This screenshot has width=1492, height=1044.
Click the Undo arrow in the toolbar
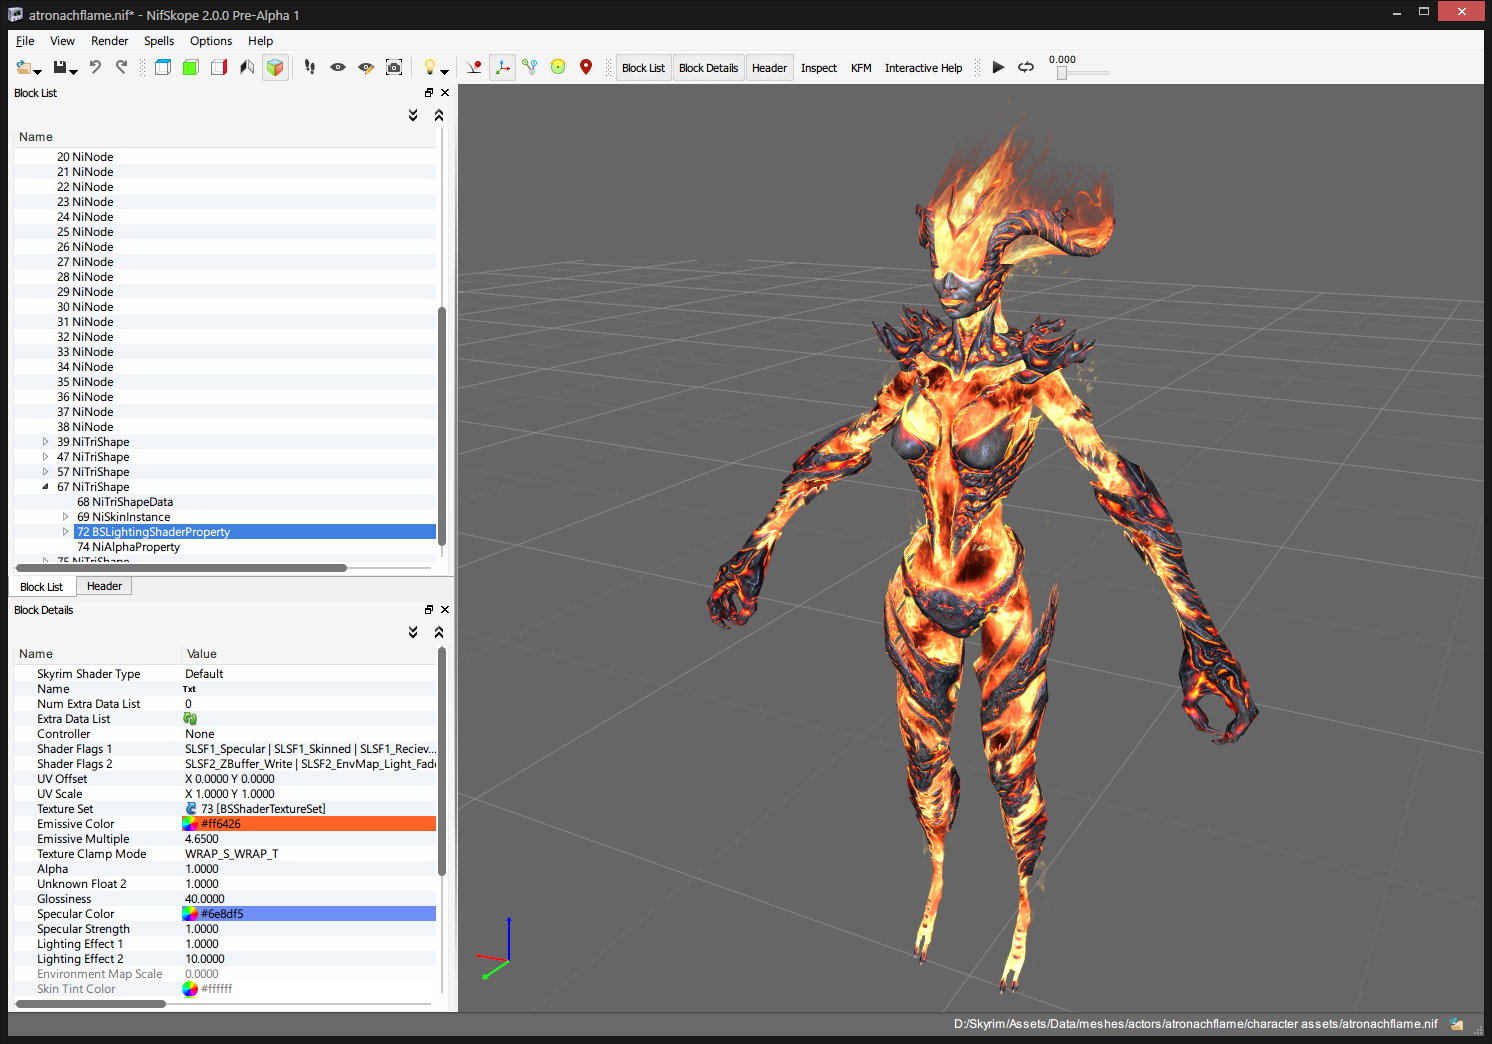[95, 67]
